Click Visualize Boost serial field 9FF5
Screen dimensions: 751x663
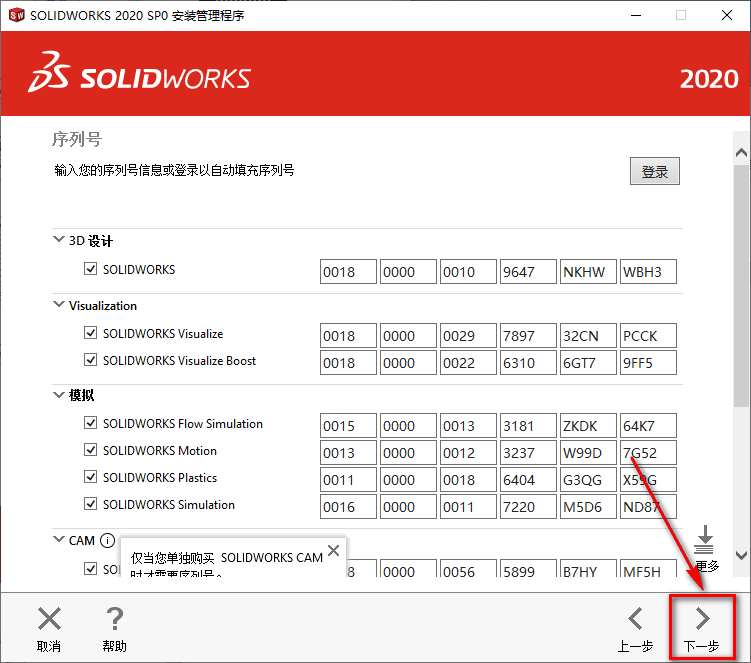point(648,363)
